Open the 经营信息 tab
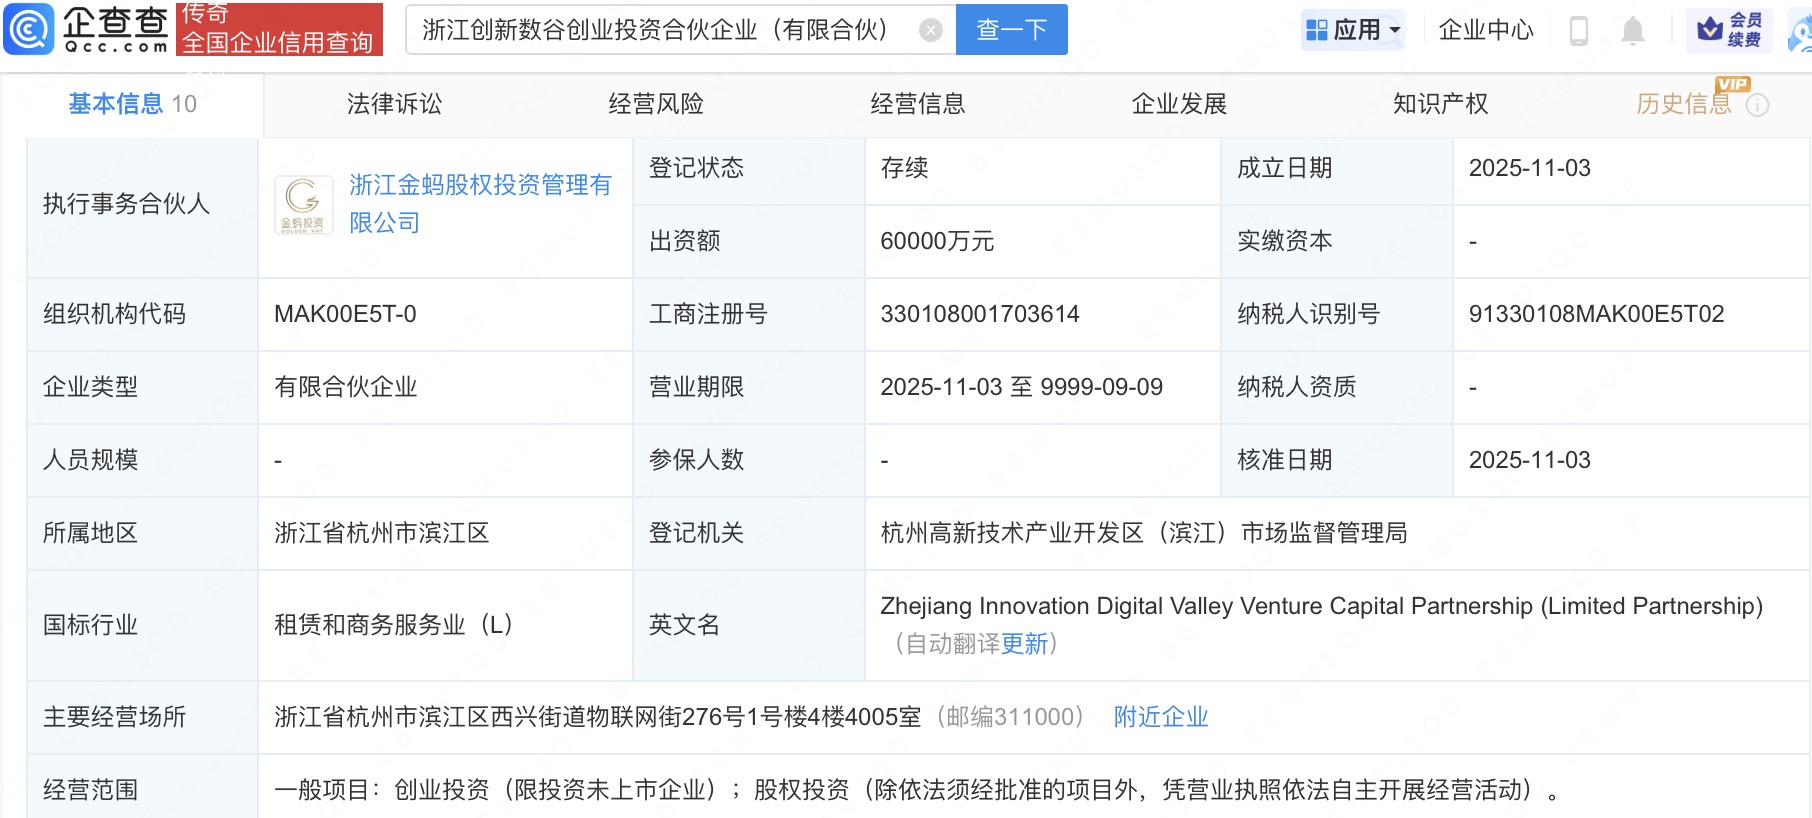The width and height of the screenshot is (1812, 818). [917, 104]
